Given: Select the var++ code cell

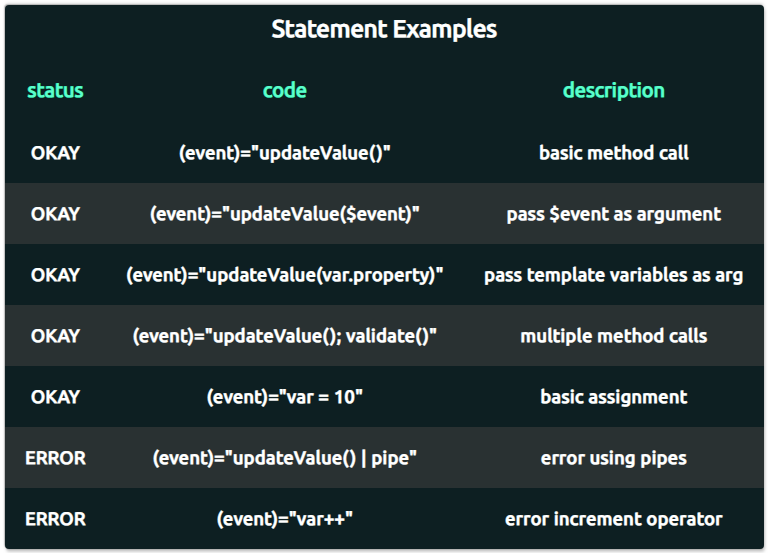Looking at the screenshot, I should pyautogui.click(x=285, y=519).
